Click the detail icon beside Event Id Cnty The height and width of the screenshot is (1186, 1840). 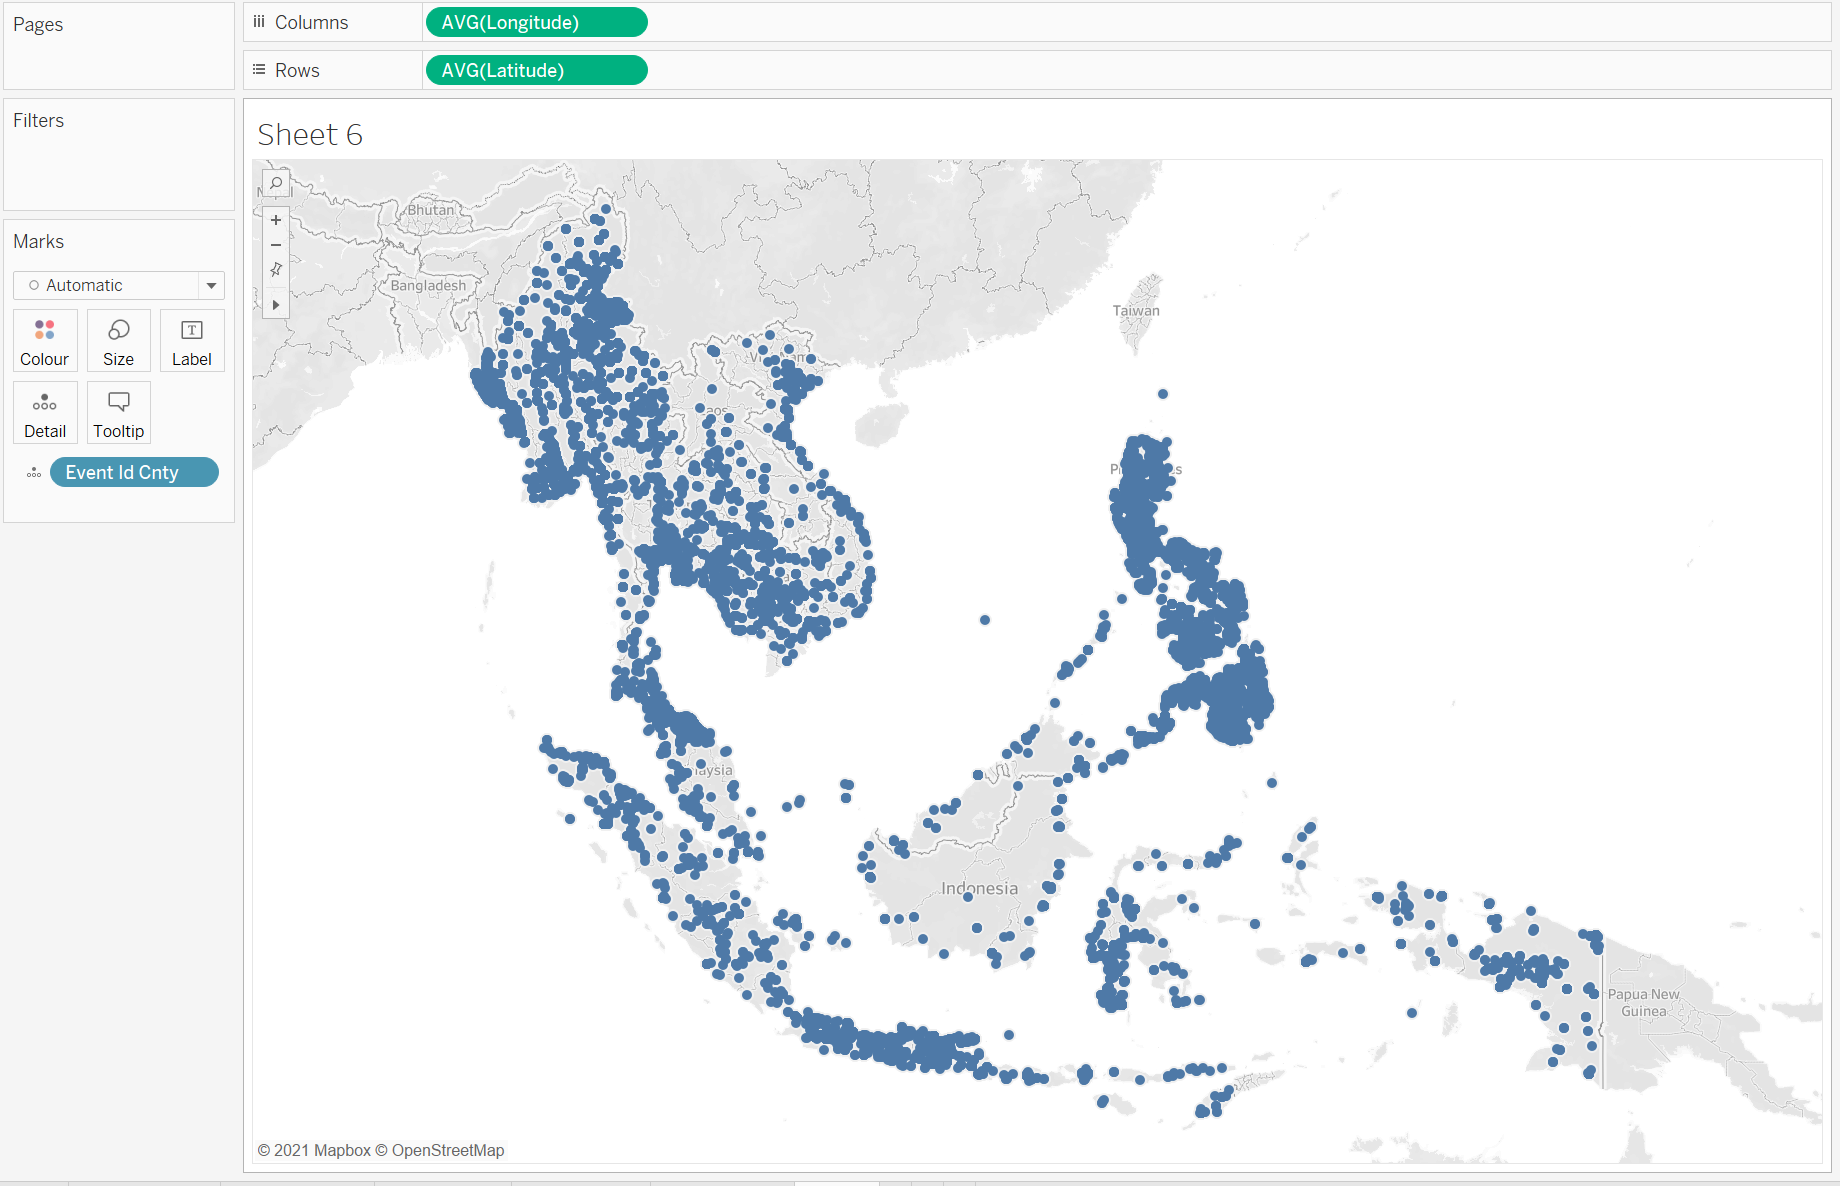click(x=34, y=473)
